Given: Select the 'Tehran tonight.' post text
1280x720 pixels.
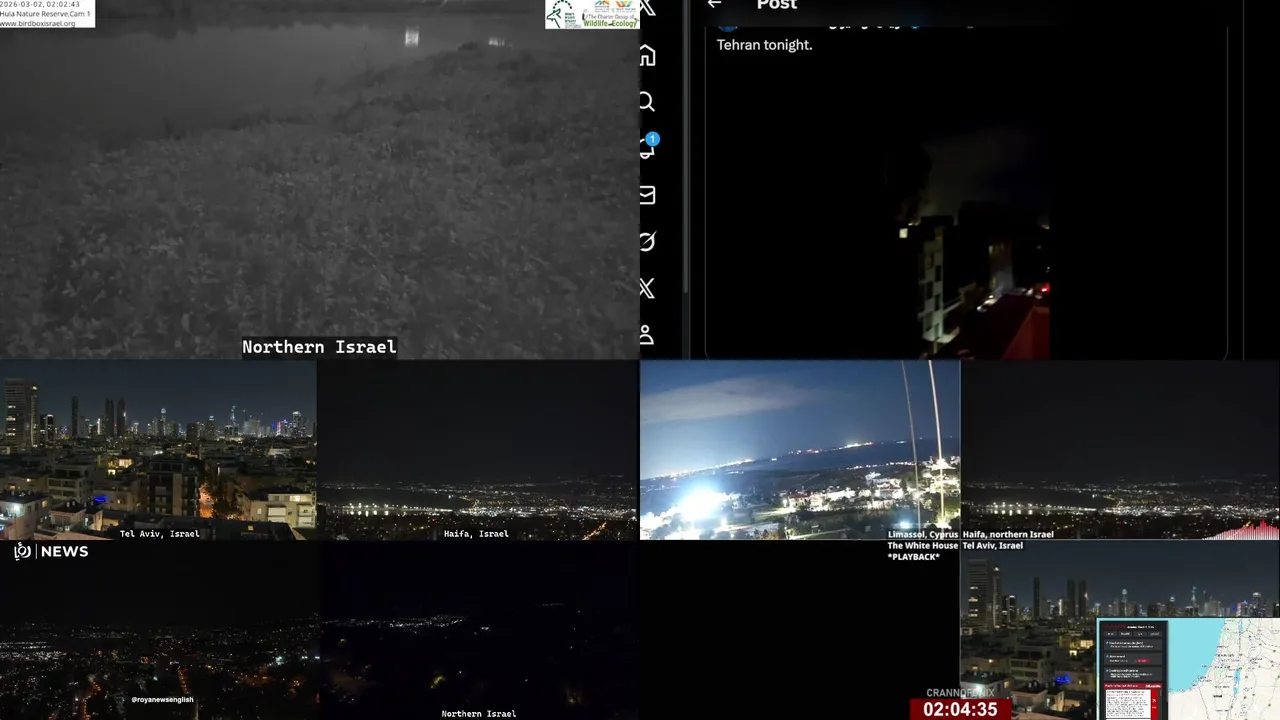Looking at the screenshot, I should coord(765,45).
